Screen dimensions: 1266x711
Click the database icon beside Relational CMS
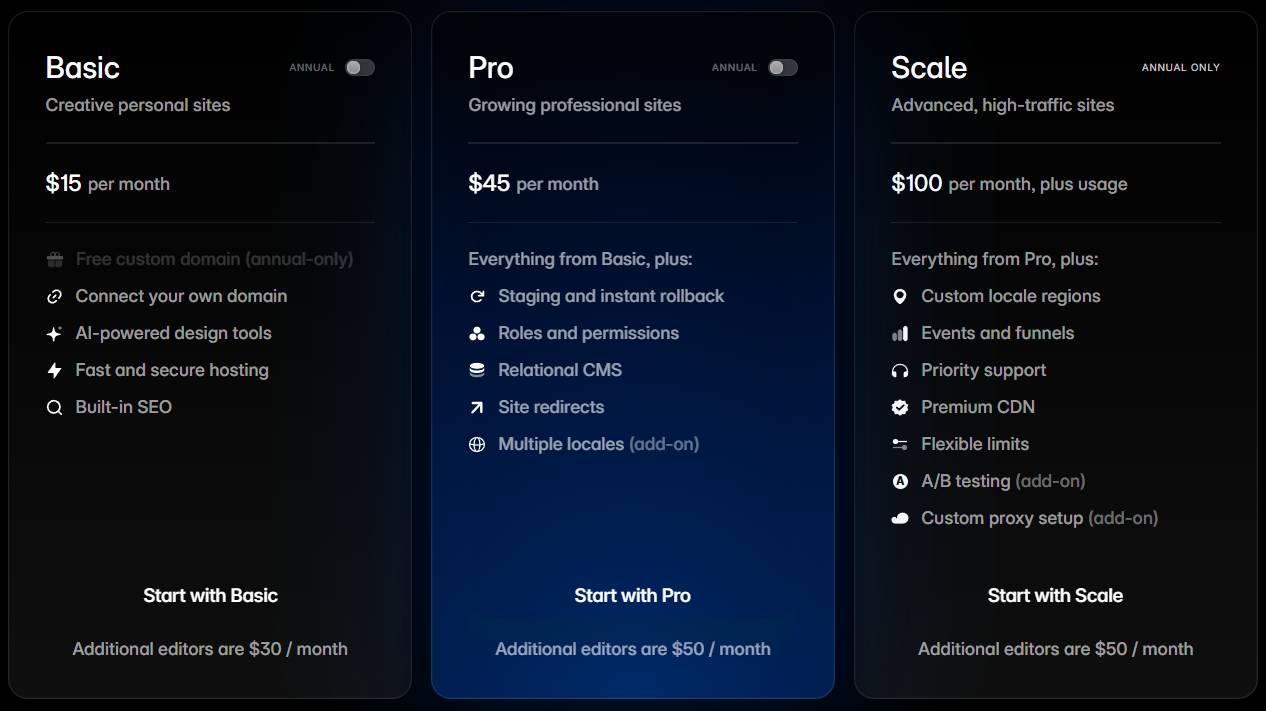coord(477,370)
